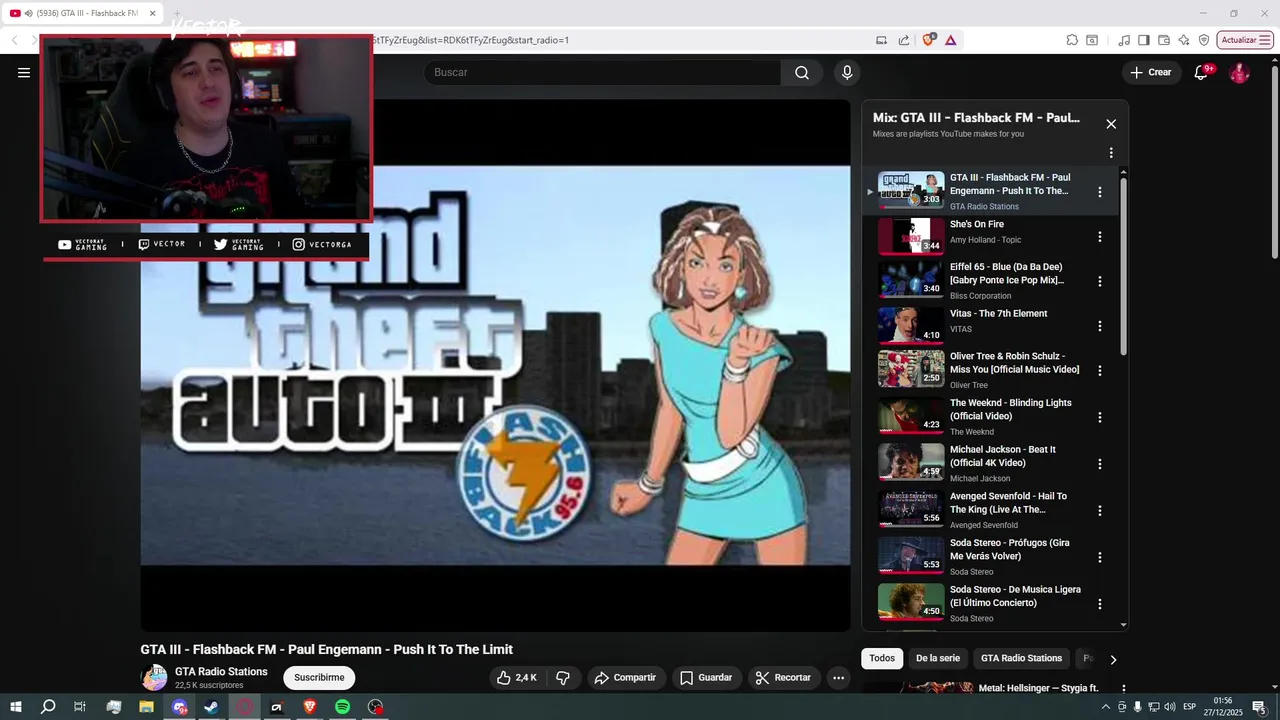Open the YouTube hamburger guide menu
This screenshot has height=720, width=1280.
[24, 72]
